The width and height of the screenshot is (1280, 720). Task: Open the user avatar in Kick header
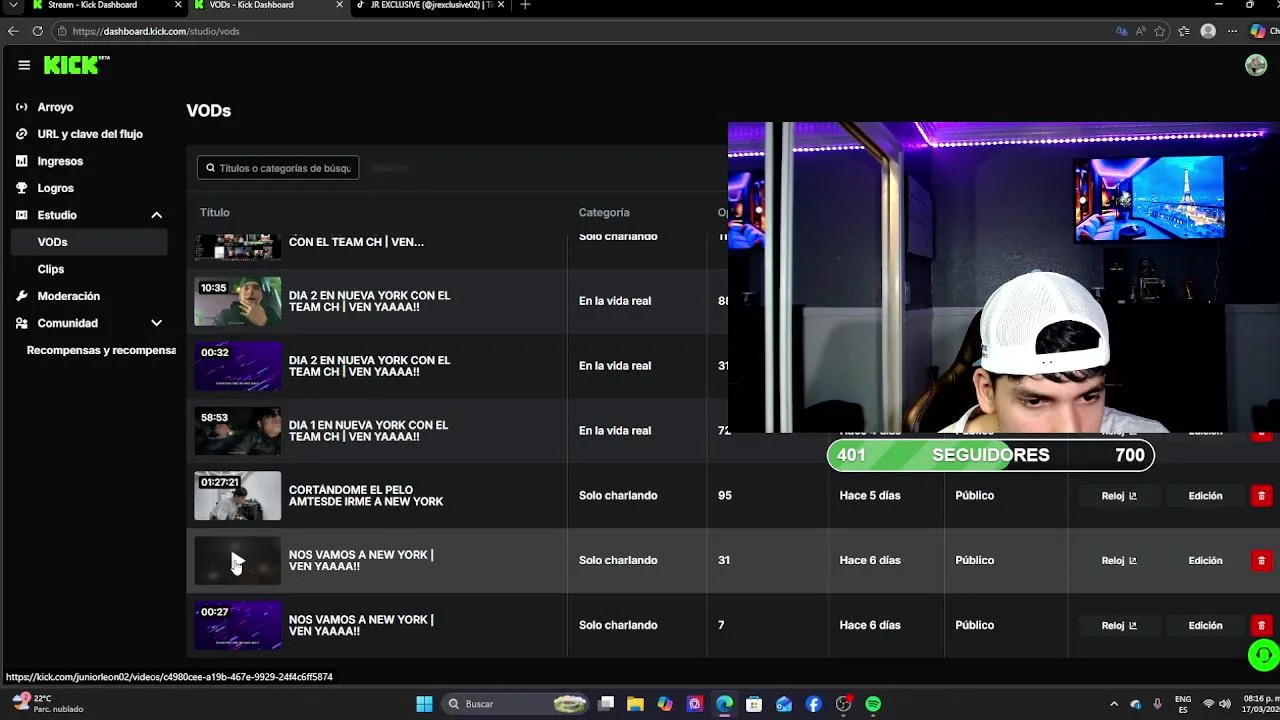tap(1256, 65)
